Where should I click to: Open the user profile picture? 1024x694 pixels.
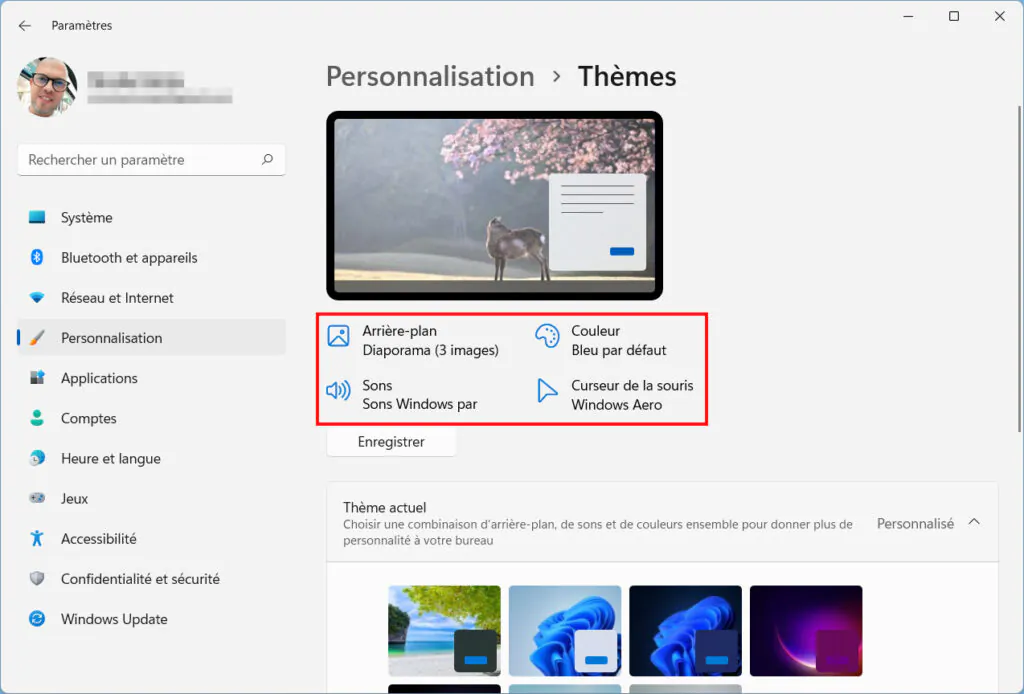tap(47, 87)
